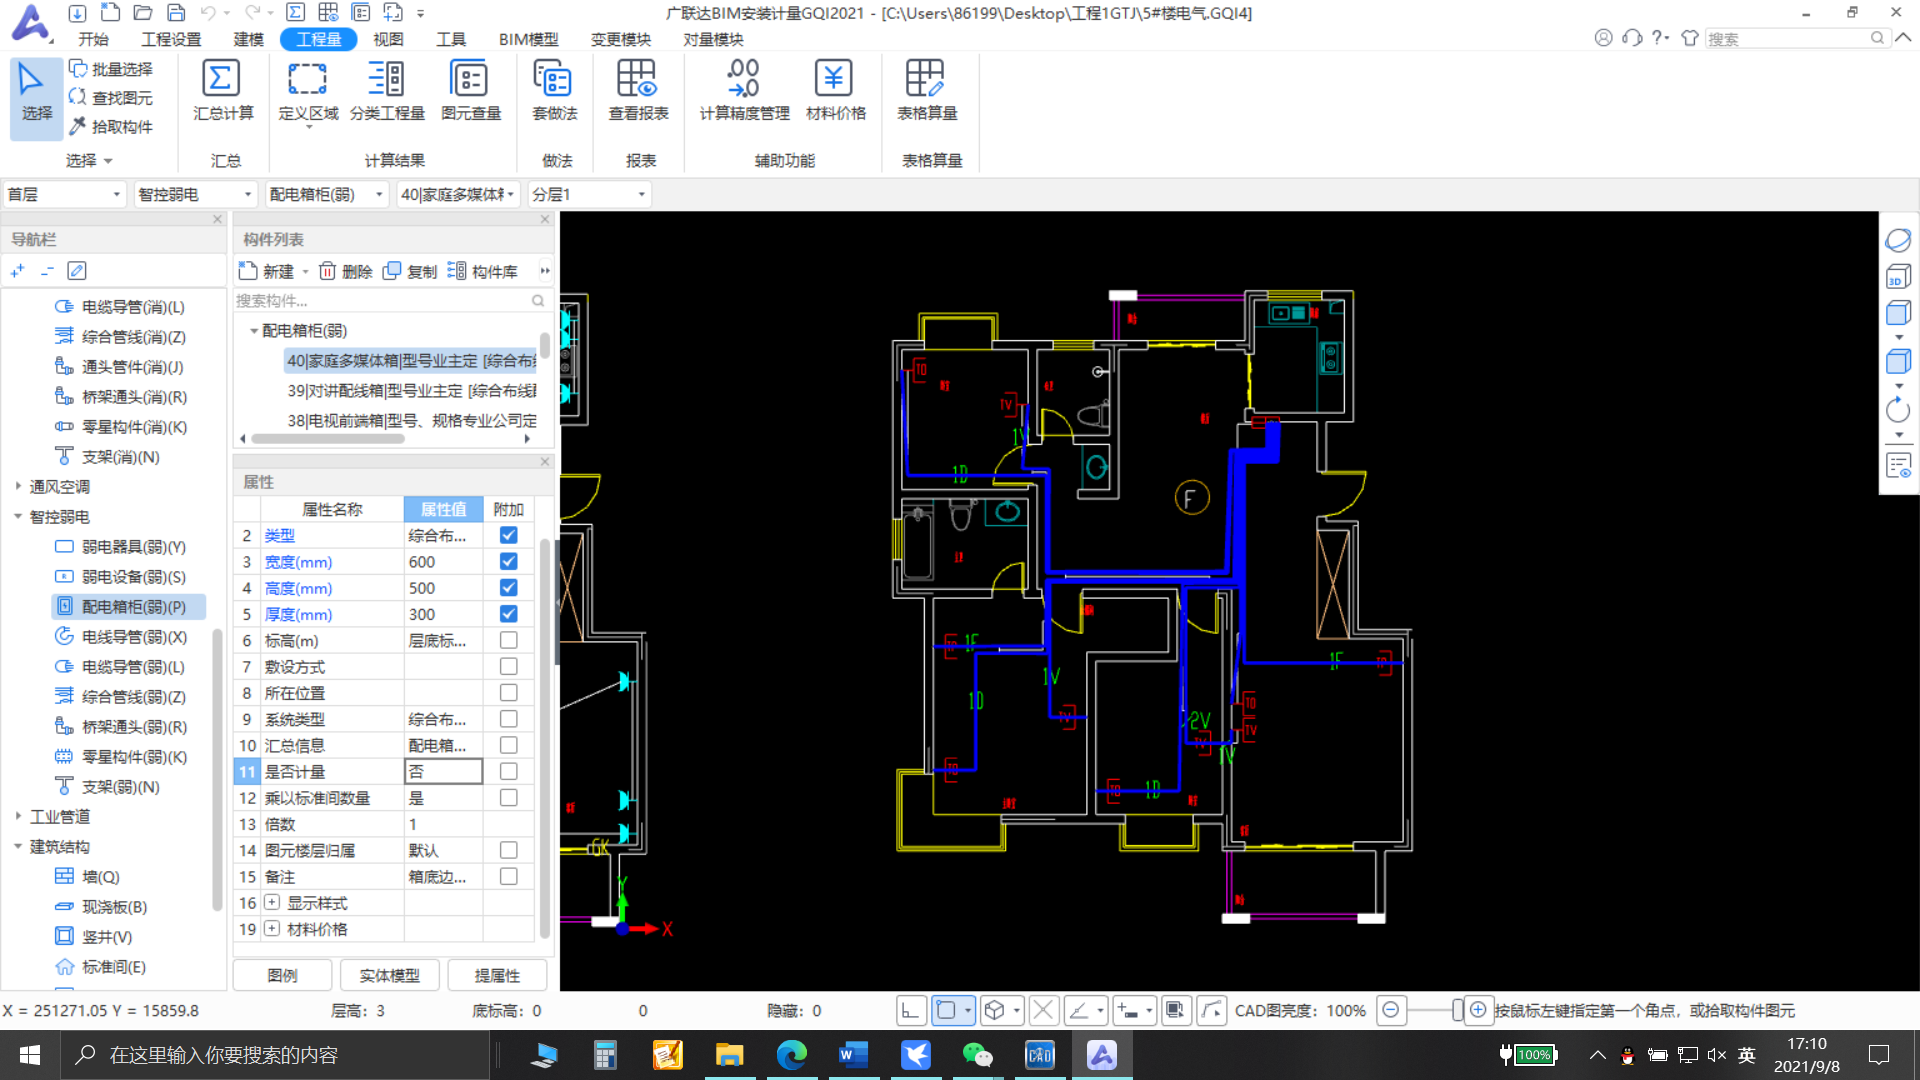Click the 批量选择 batch select tool
The height and width of the screenshot is (1080, 1920).
[x=110, y=69]
